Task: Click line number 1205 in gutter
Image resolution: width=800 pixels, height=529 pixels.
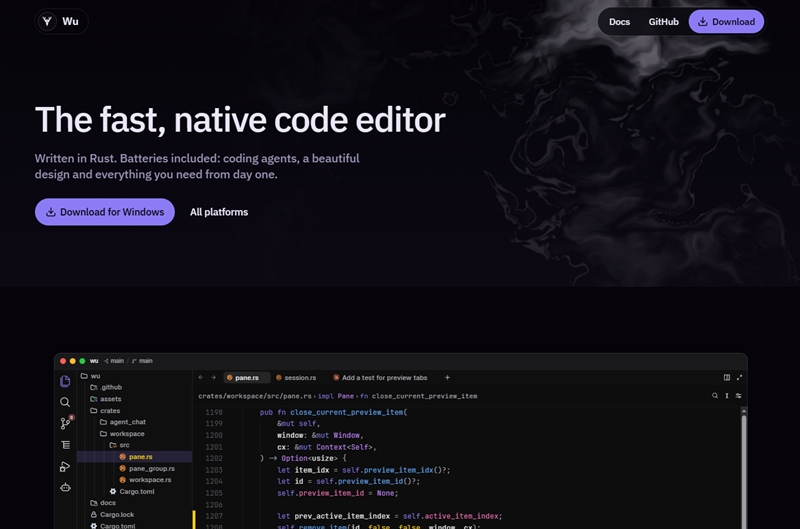Action: pyautogui.click(x=214, y=493)
